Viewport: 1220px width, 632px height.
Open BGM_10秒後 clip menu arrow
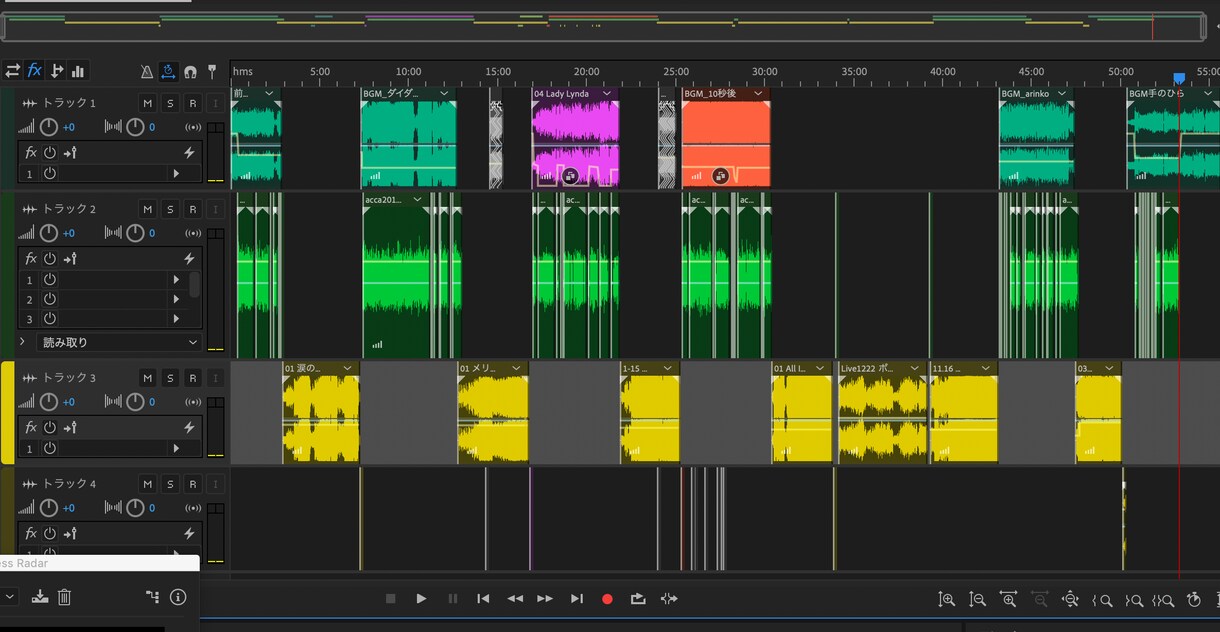click(x=759, y=94)
